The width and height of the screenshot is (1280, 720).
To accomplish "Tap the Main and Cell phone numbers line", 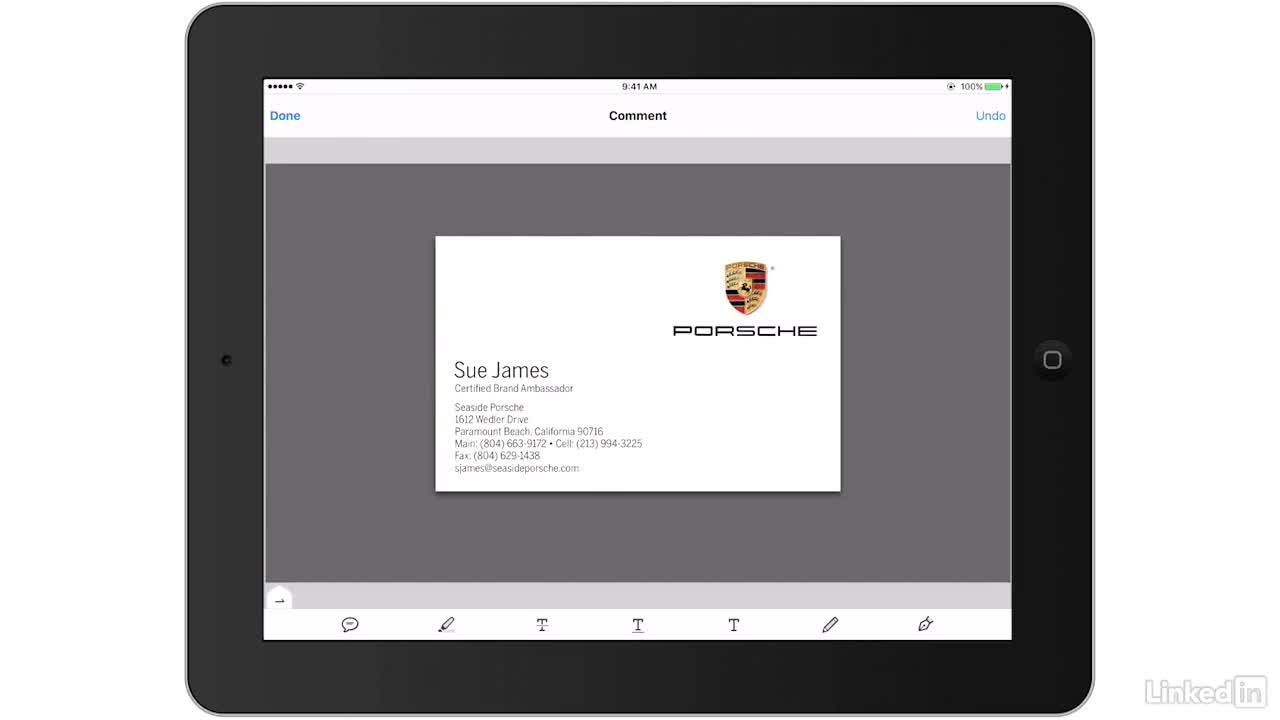I will pyautogui.click(x=548, y=444).
